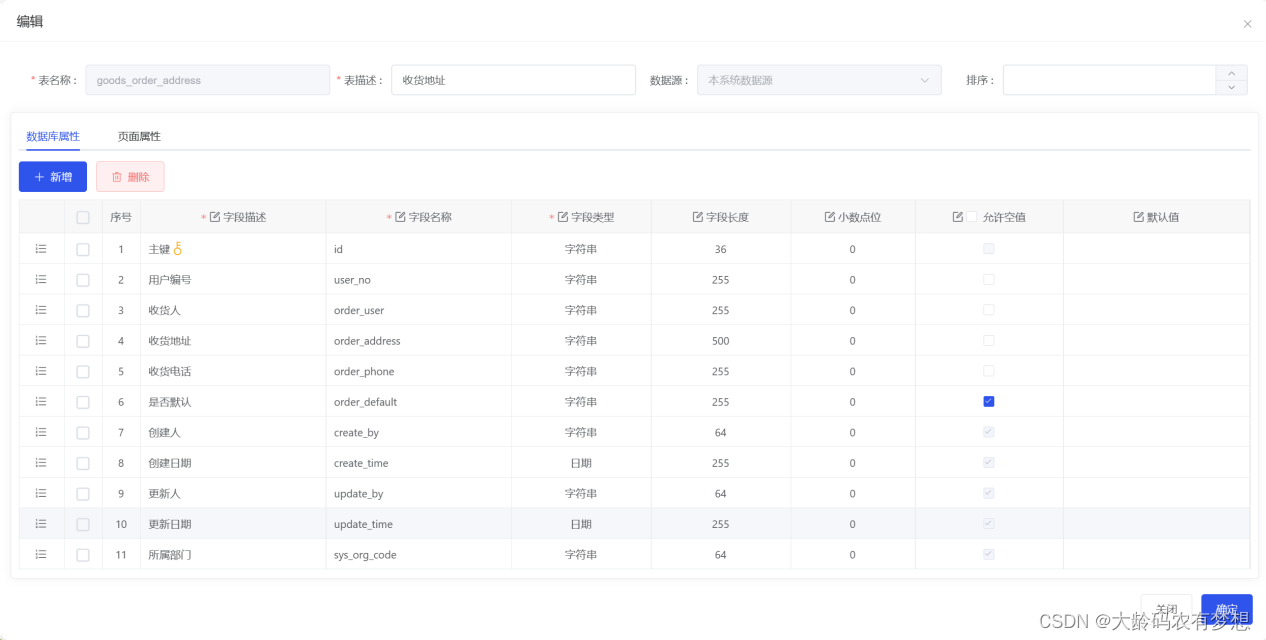Click length cell 500 for order_address
Image resolution: width=1266 pixels, height=640 pixels.
(x=721, y=341)
